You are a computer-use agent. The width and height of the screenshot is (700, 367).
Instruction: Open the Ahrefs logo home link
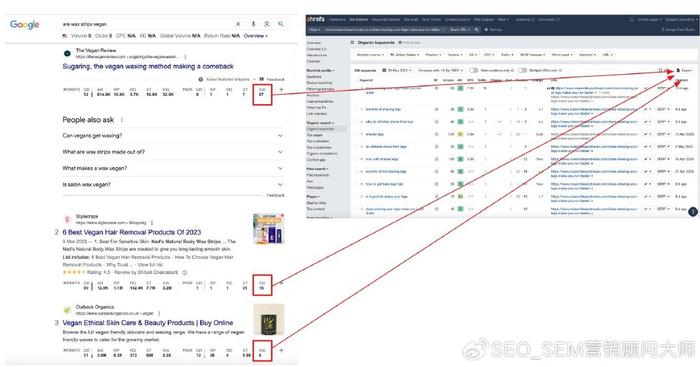(x=316, y=19)
